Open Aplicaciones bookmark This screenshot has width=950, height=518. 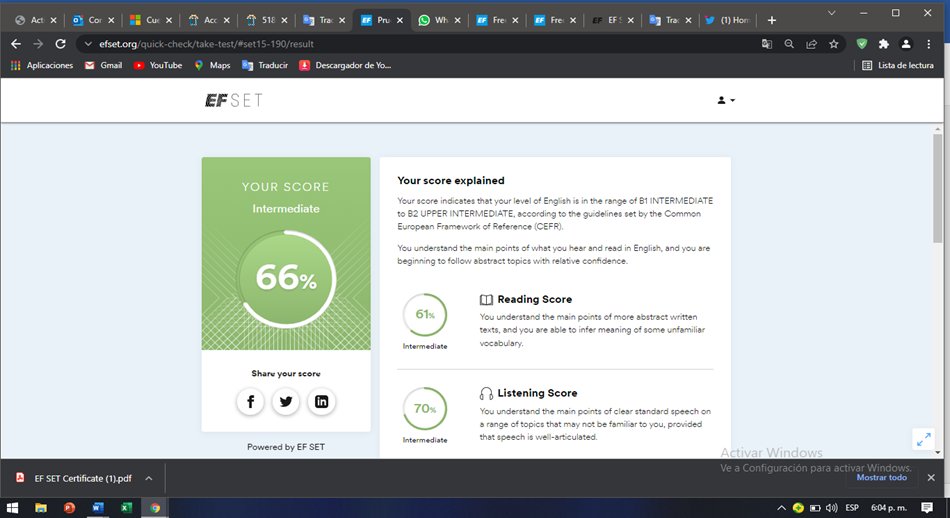(x=42, y=65)
